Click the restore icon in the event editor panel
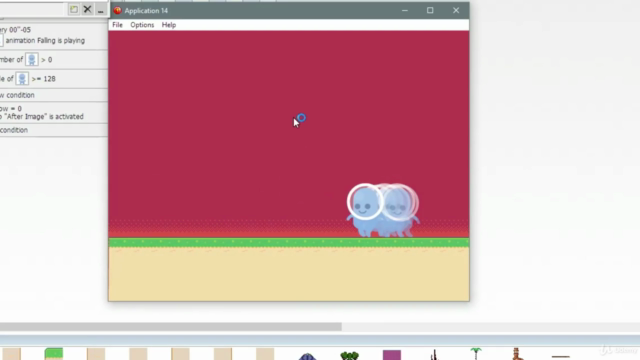The width and height of the screenshot is (640, 360). tap(74, 9)
